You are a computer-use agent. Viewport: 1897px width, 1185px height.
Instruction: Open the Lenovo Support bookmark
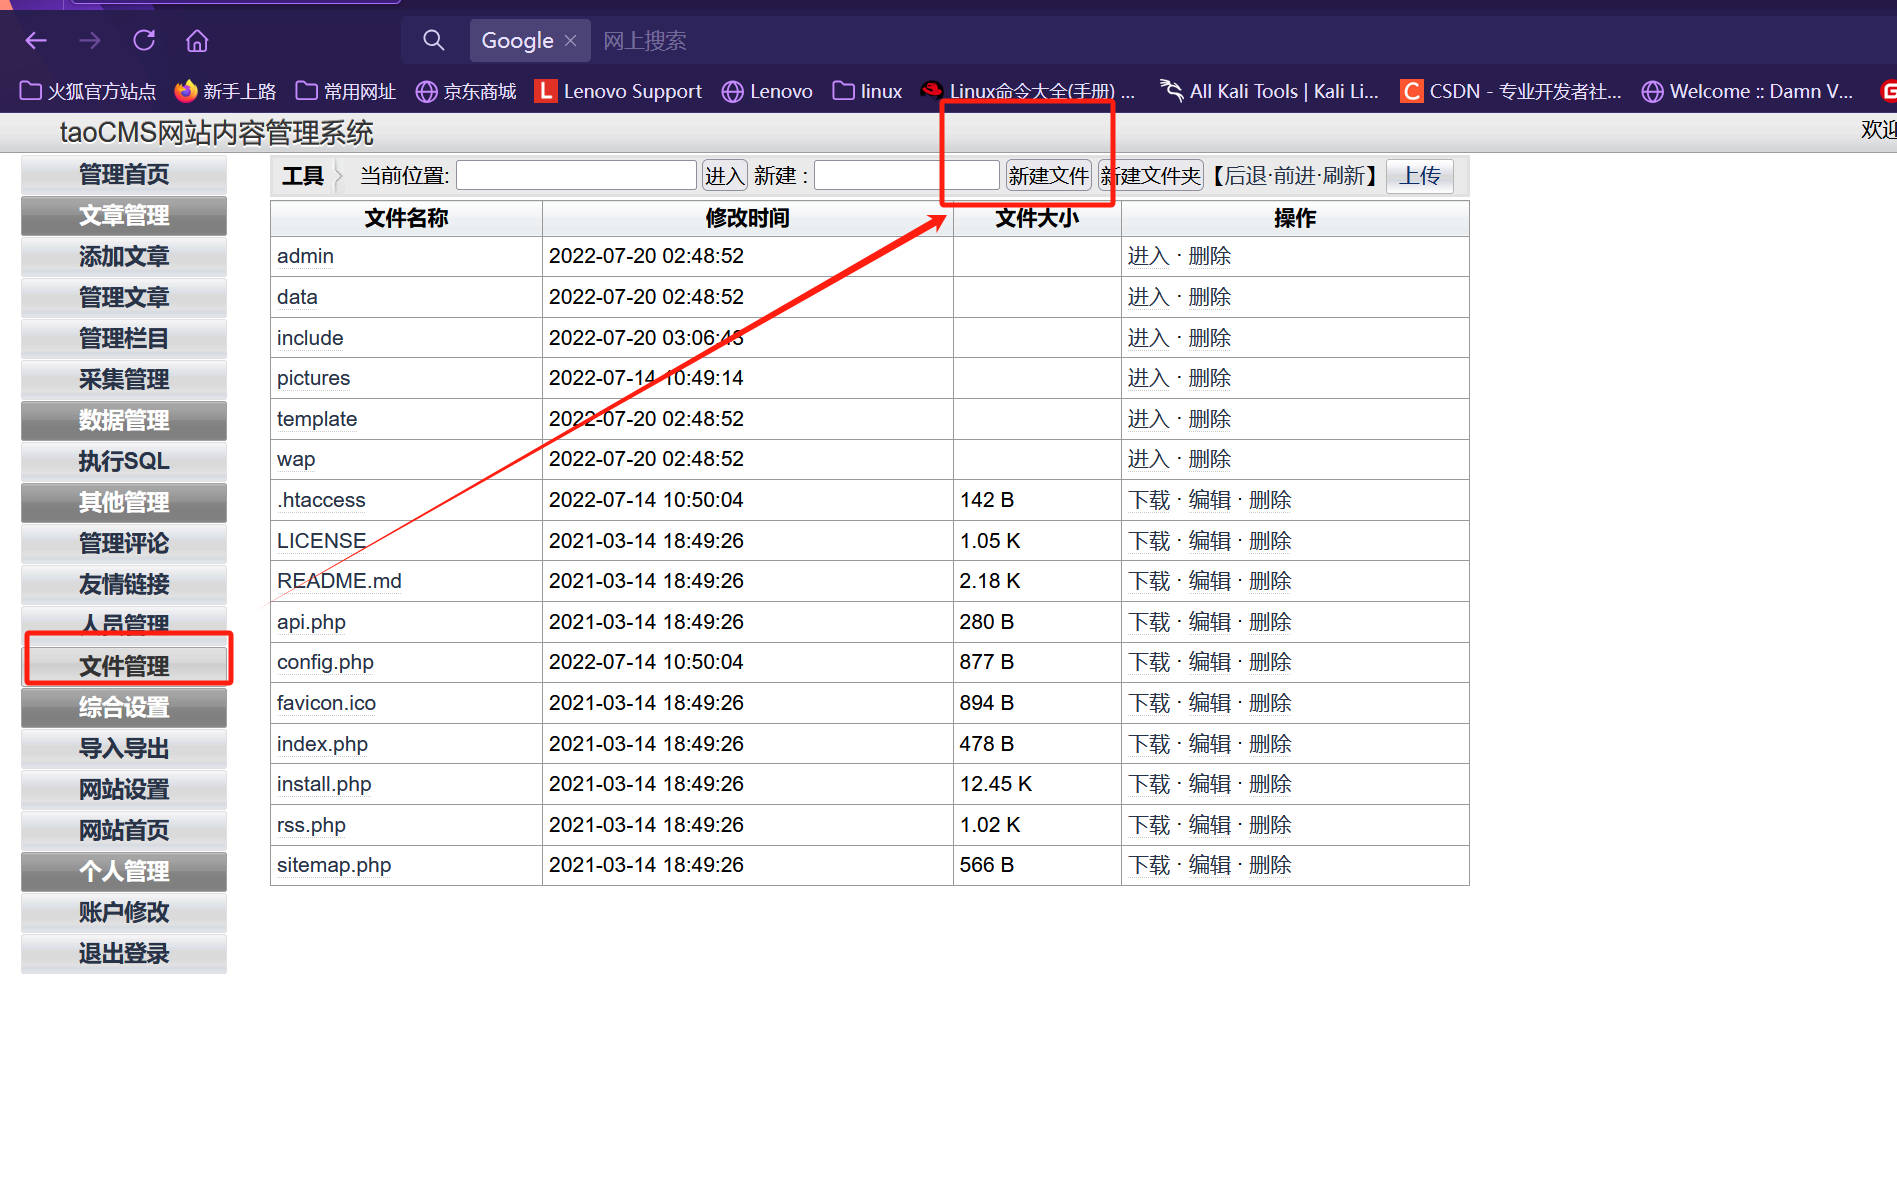[619, 91]
